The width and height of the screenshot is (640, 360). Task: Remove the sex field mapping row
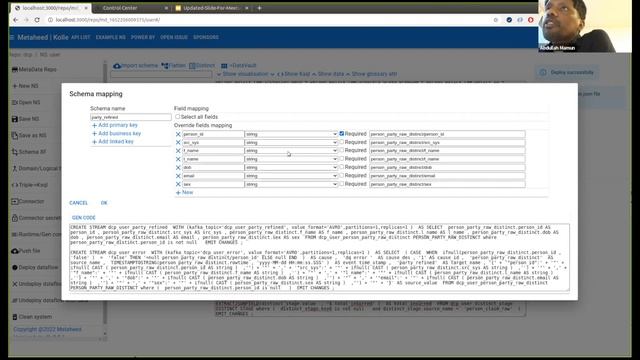178,184
